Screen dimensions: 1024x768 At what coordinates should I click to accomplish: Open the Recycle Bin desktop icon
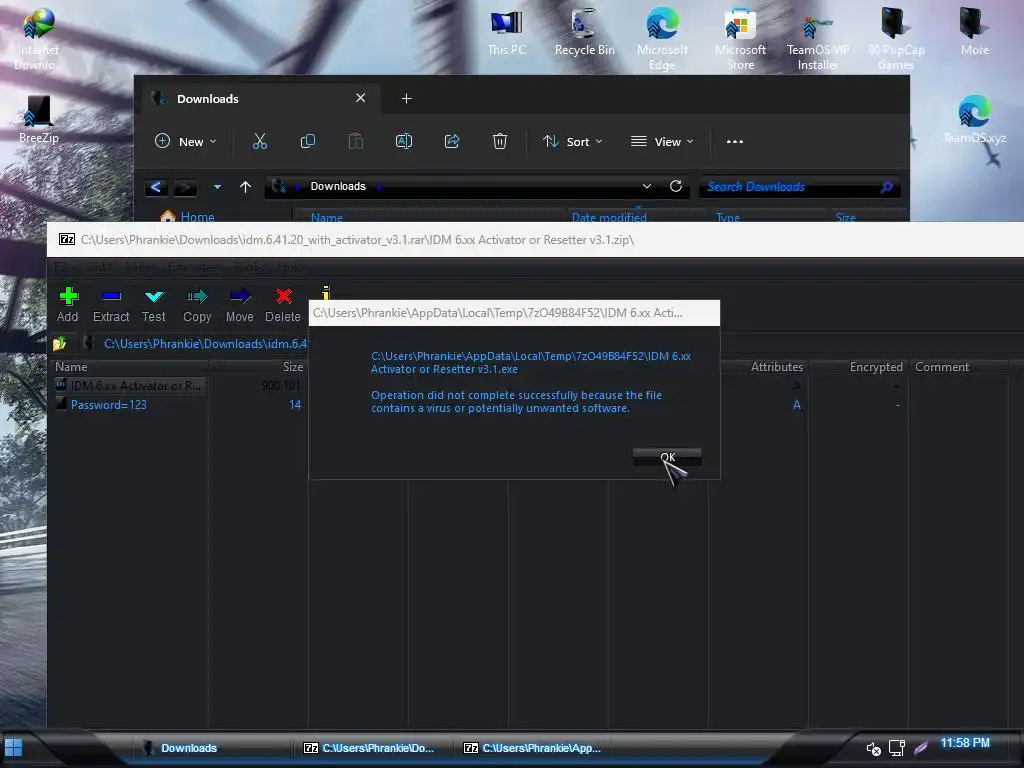pyautogui.click(x=584, y=33)
